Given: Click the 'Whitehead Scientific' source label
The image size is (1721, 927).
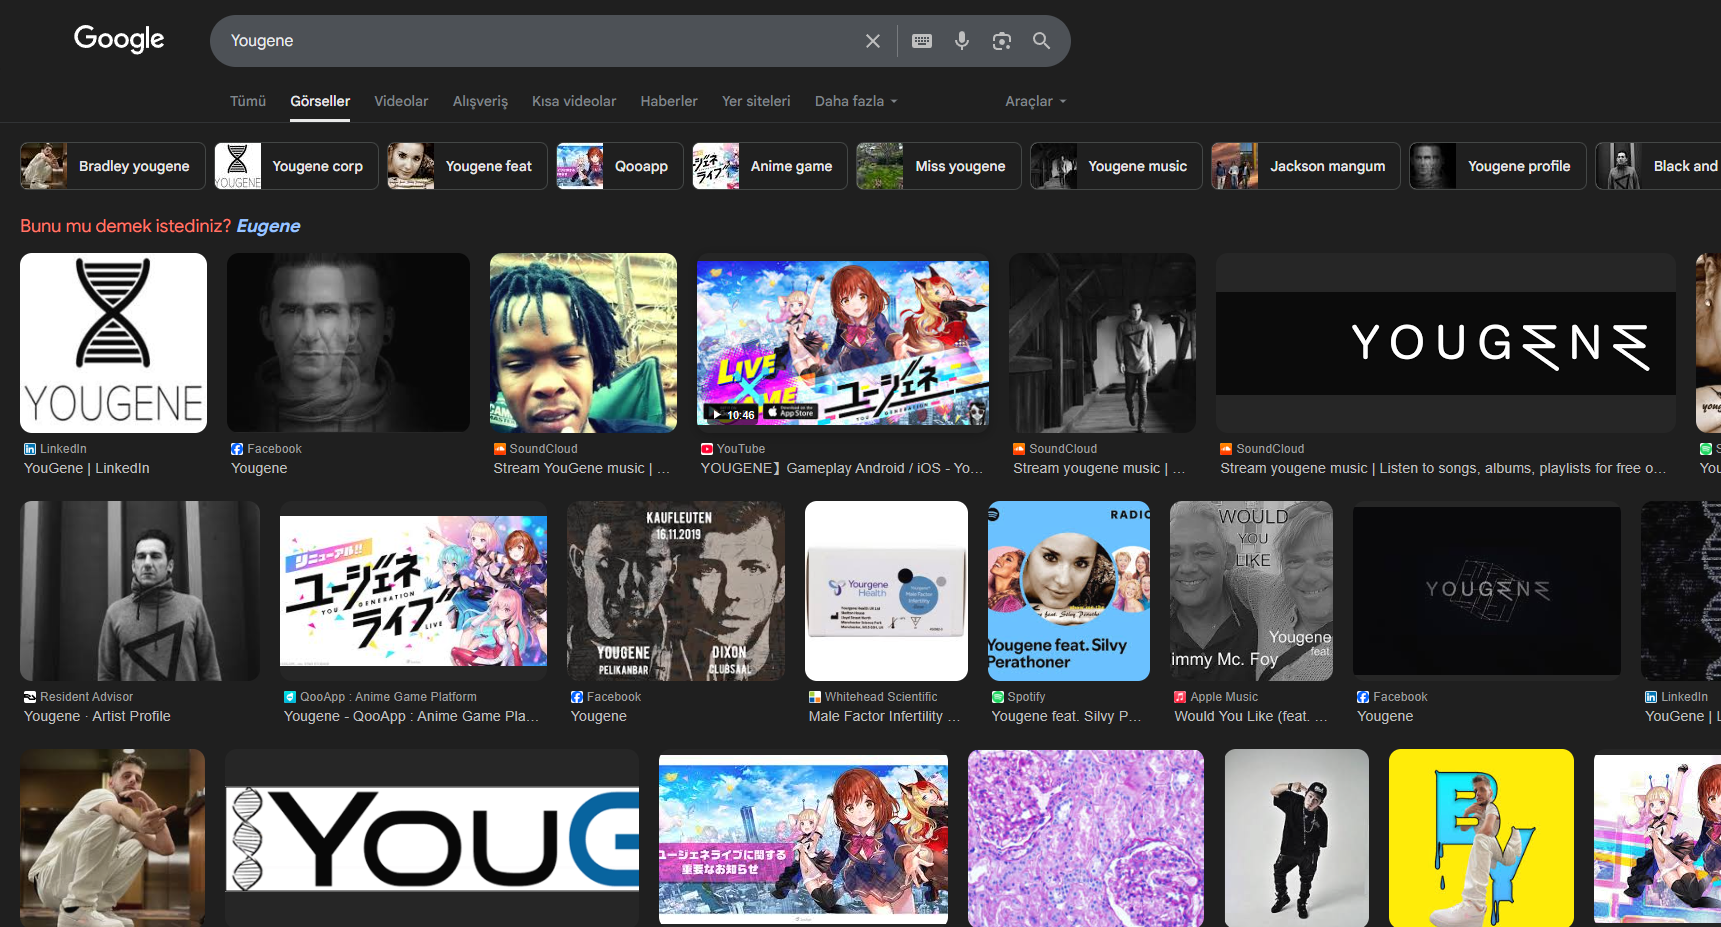Looking at the screenshot, I should (x=881, y=697).
